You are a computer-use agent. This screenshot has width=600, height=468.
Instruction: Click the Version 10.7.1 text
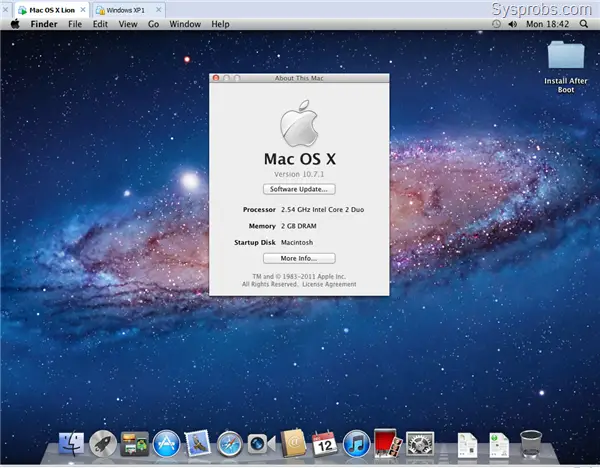click(x=299, y=174)
